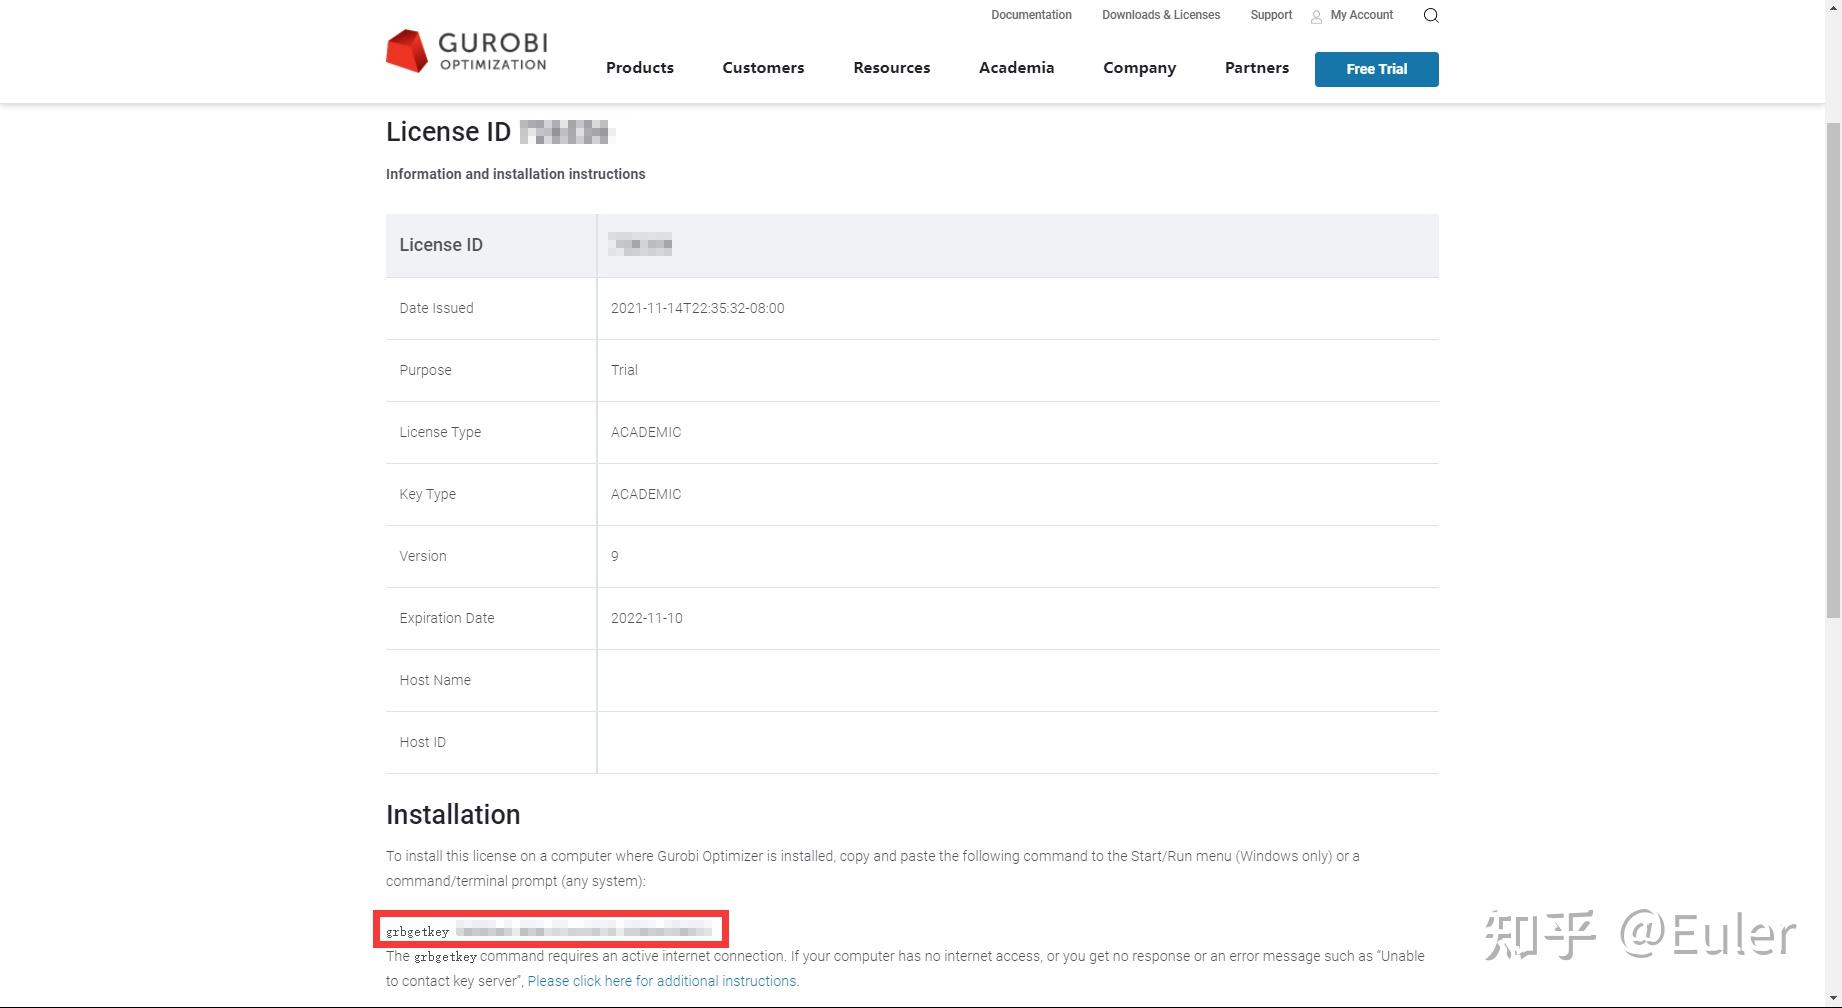The width and height of the screenshot is (1842, 1008).
Task: Open the search magnifier icon
Action: coord(1431,15)
